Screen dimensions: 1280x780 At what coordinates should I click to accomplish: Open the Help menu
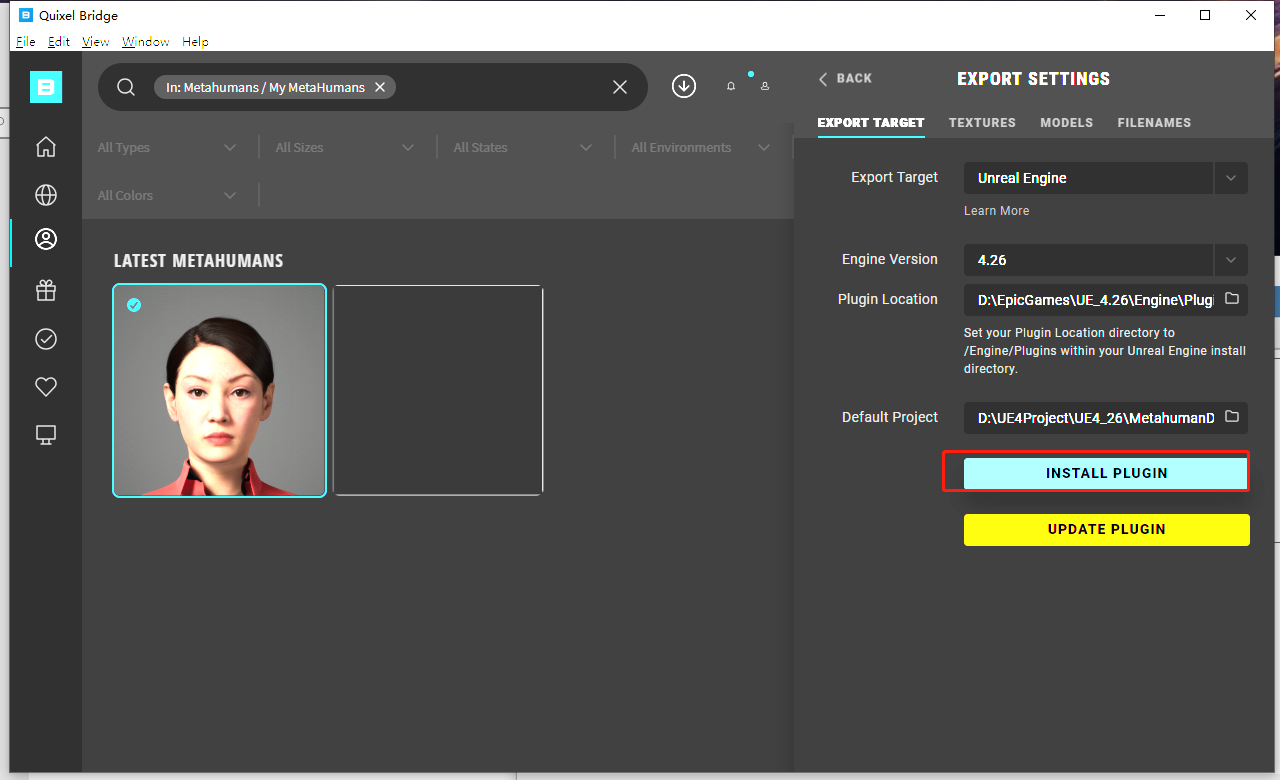(x=195, y=41)
